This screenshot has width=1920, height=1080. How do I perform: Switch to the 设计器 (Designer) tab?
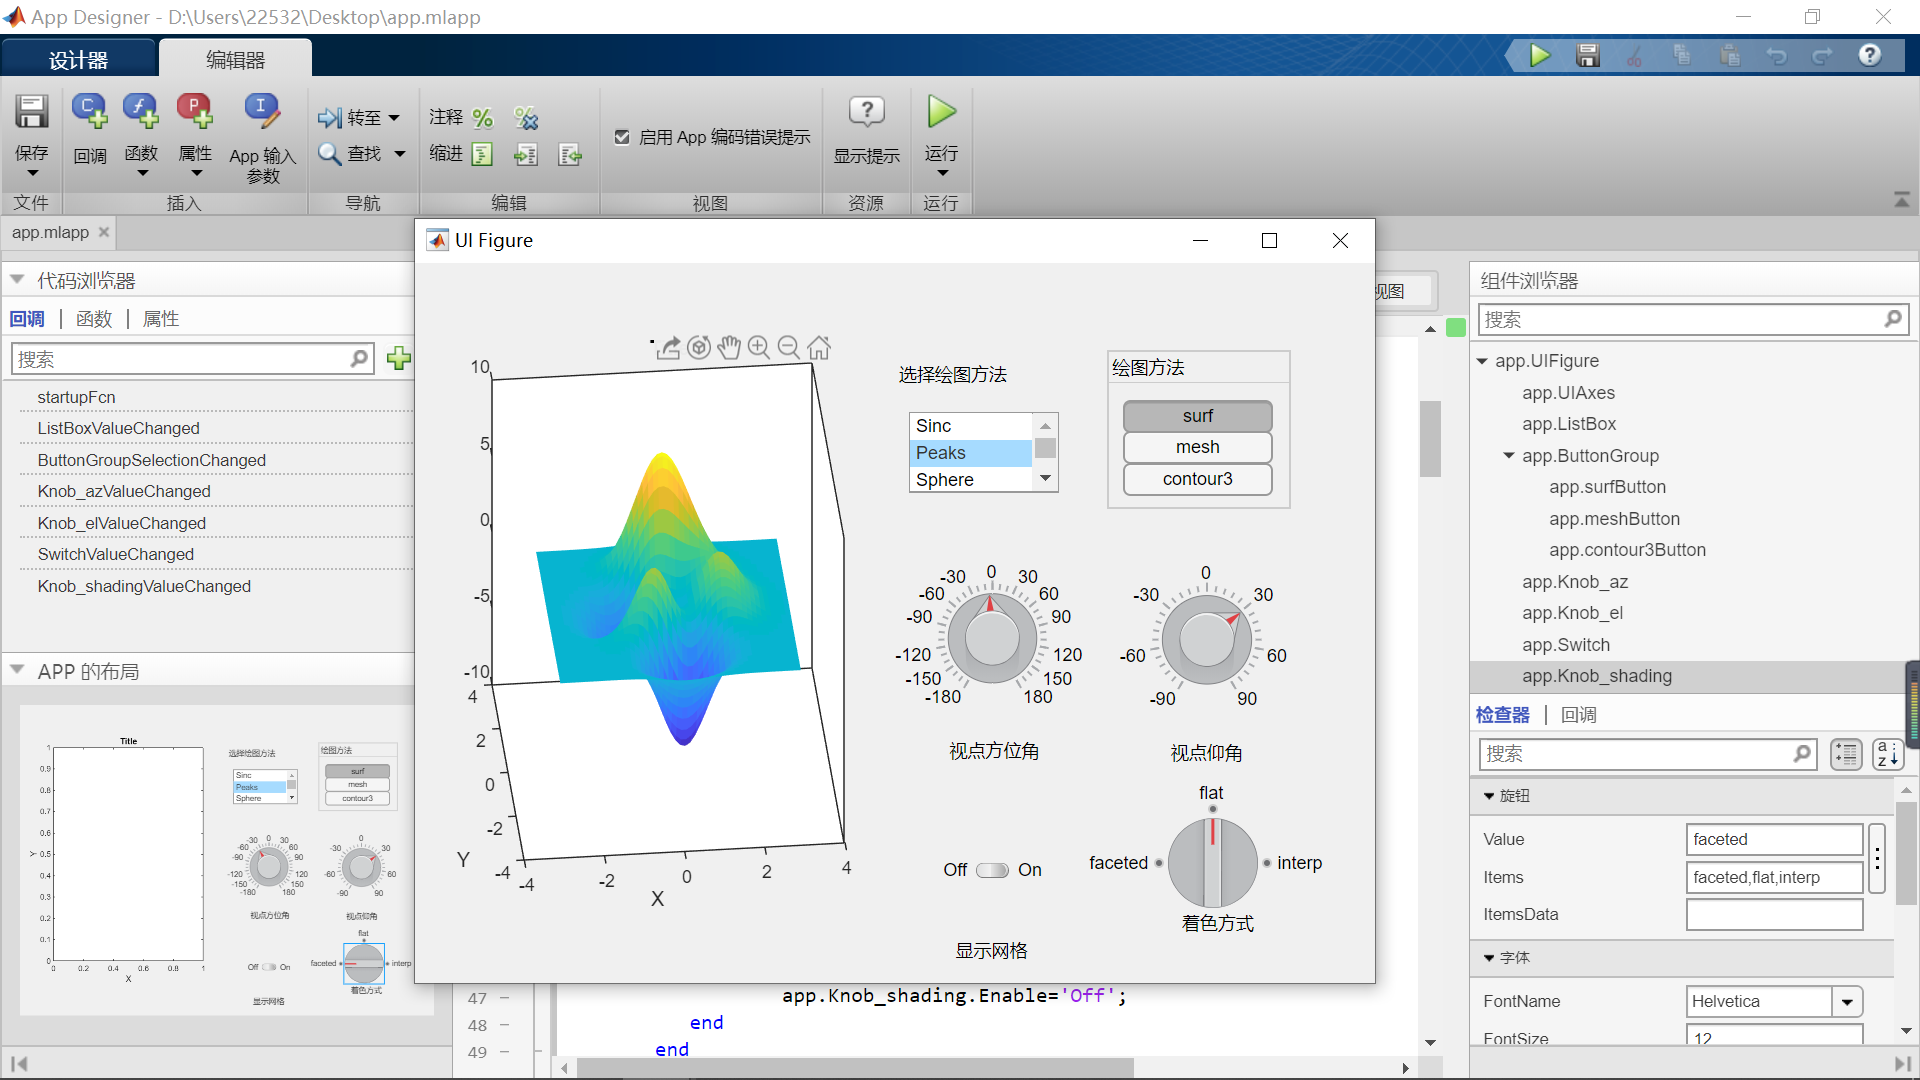coord(78,60)
